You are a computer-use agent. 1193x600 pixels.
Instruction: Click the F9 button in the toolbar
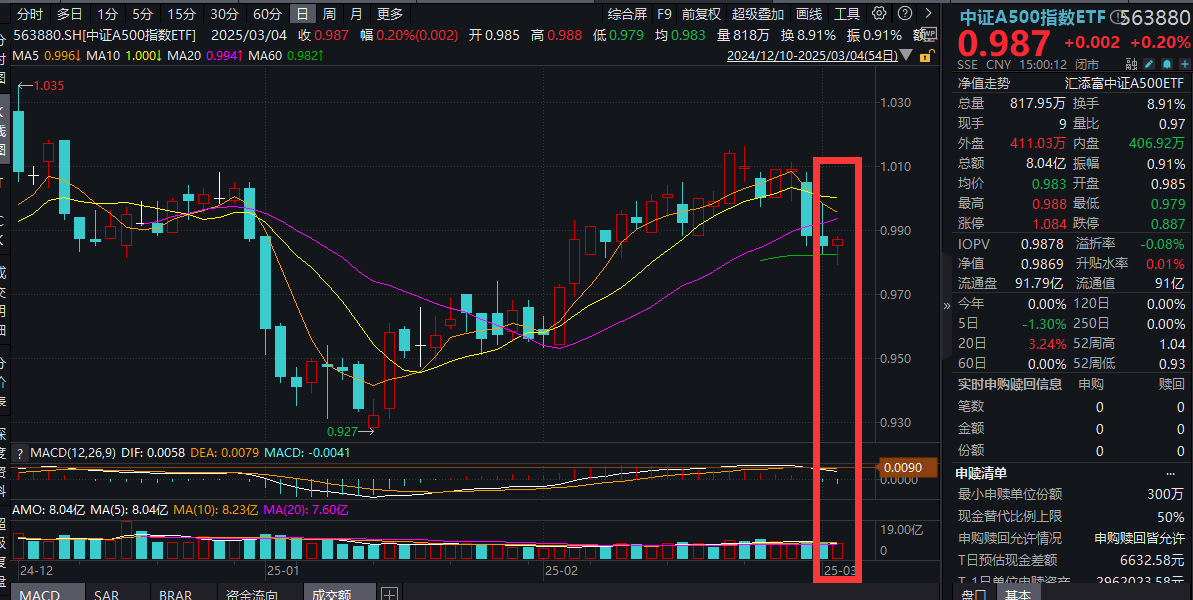point(665,14)
